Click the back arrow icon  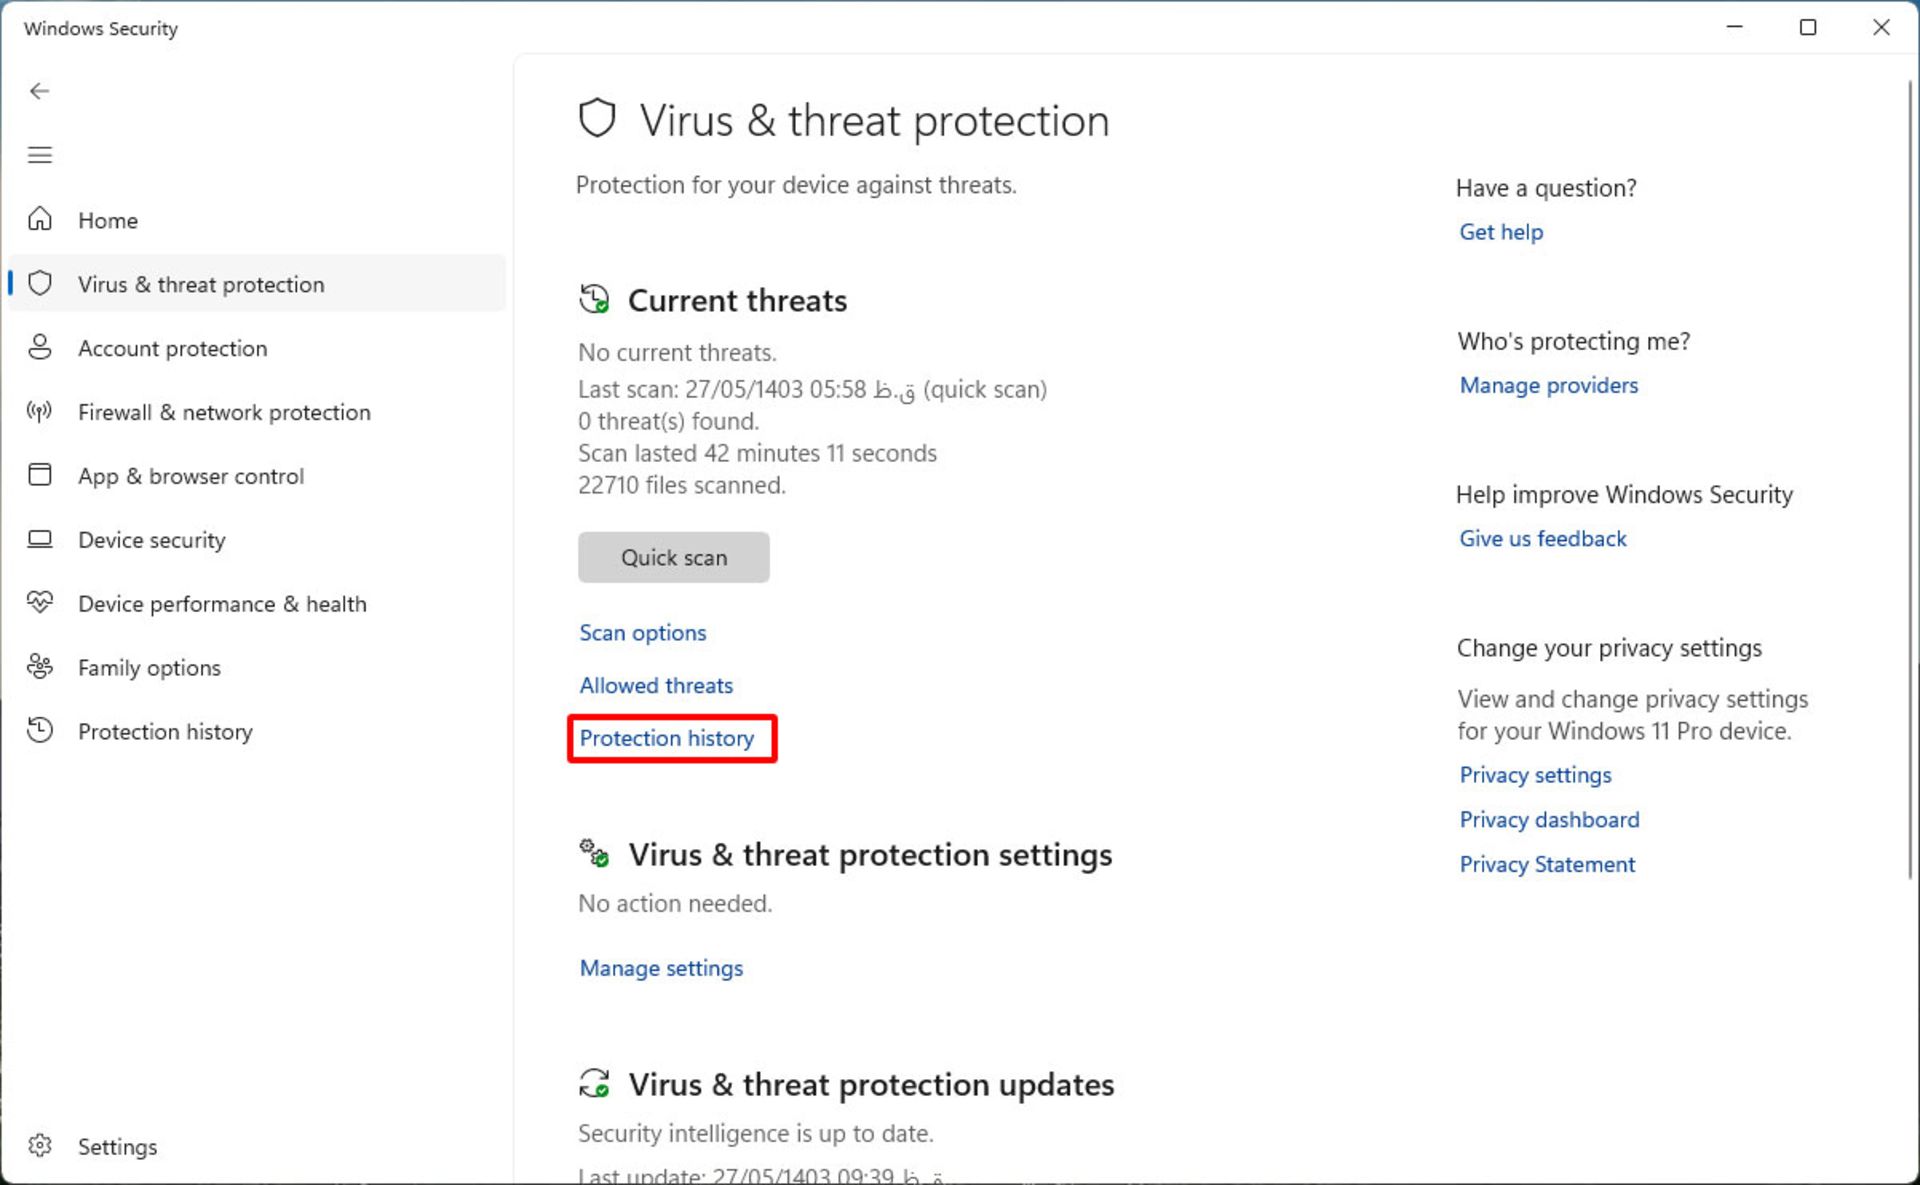coord(39,91)
